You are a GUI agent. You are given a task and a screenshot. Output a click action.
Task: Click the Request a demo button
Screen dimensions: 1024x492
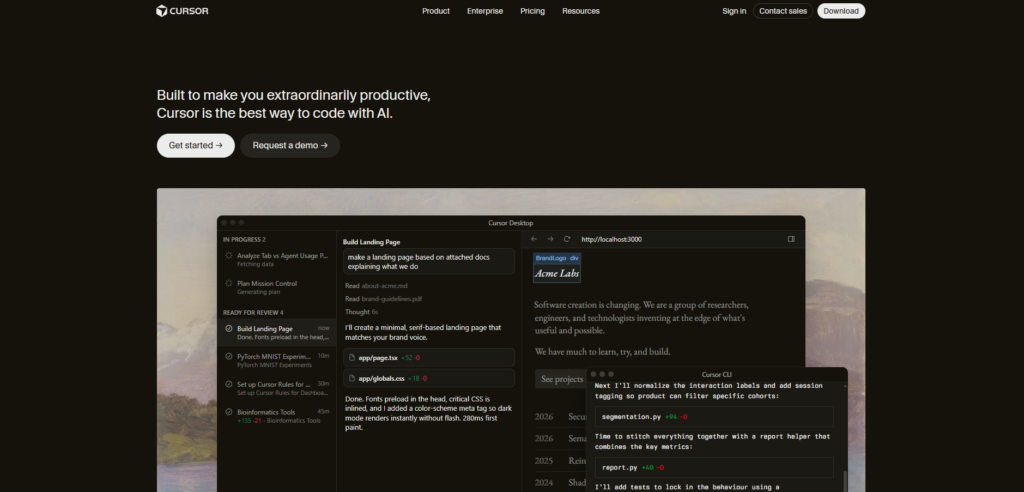coord(290,146)
